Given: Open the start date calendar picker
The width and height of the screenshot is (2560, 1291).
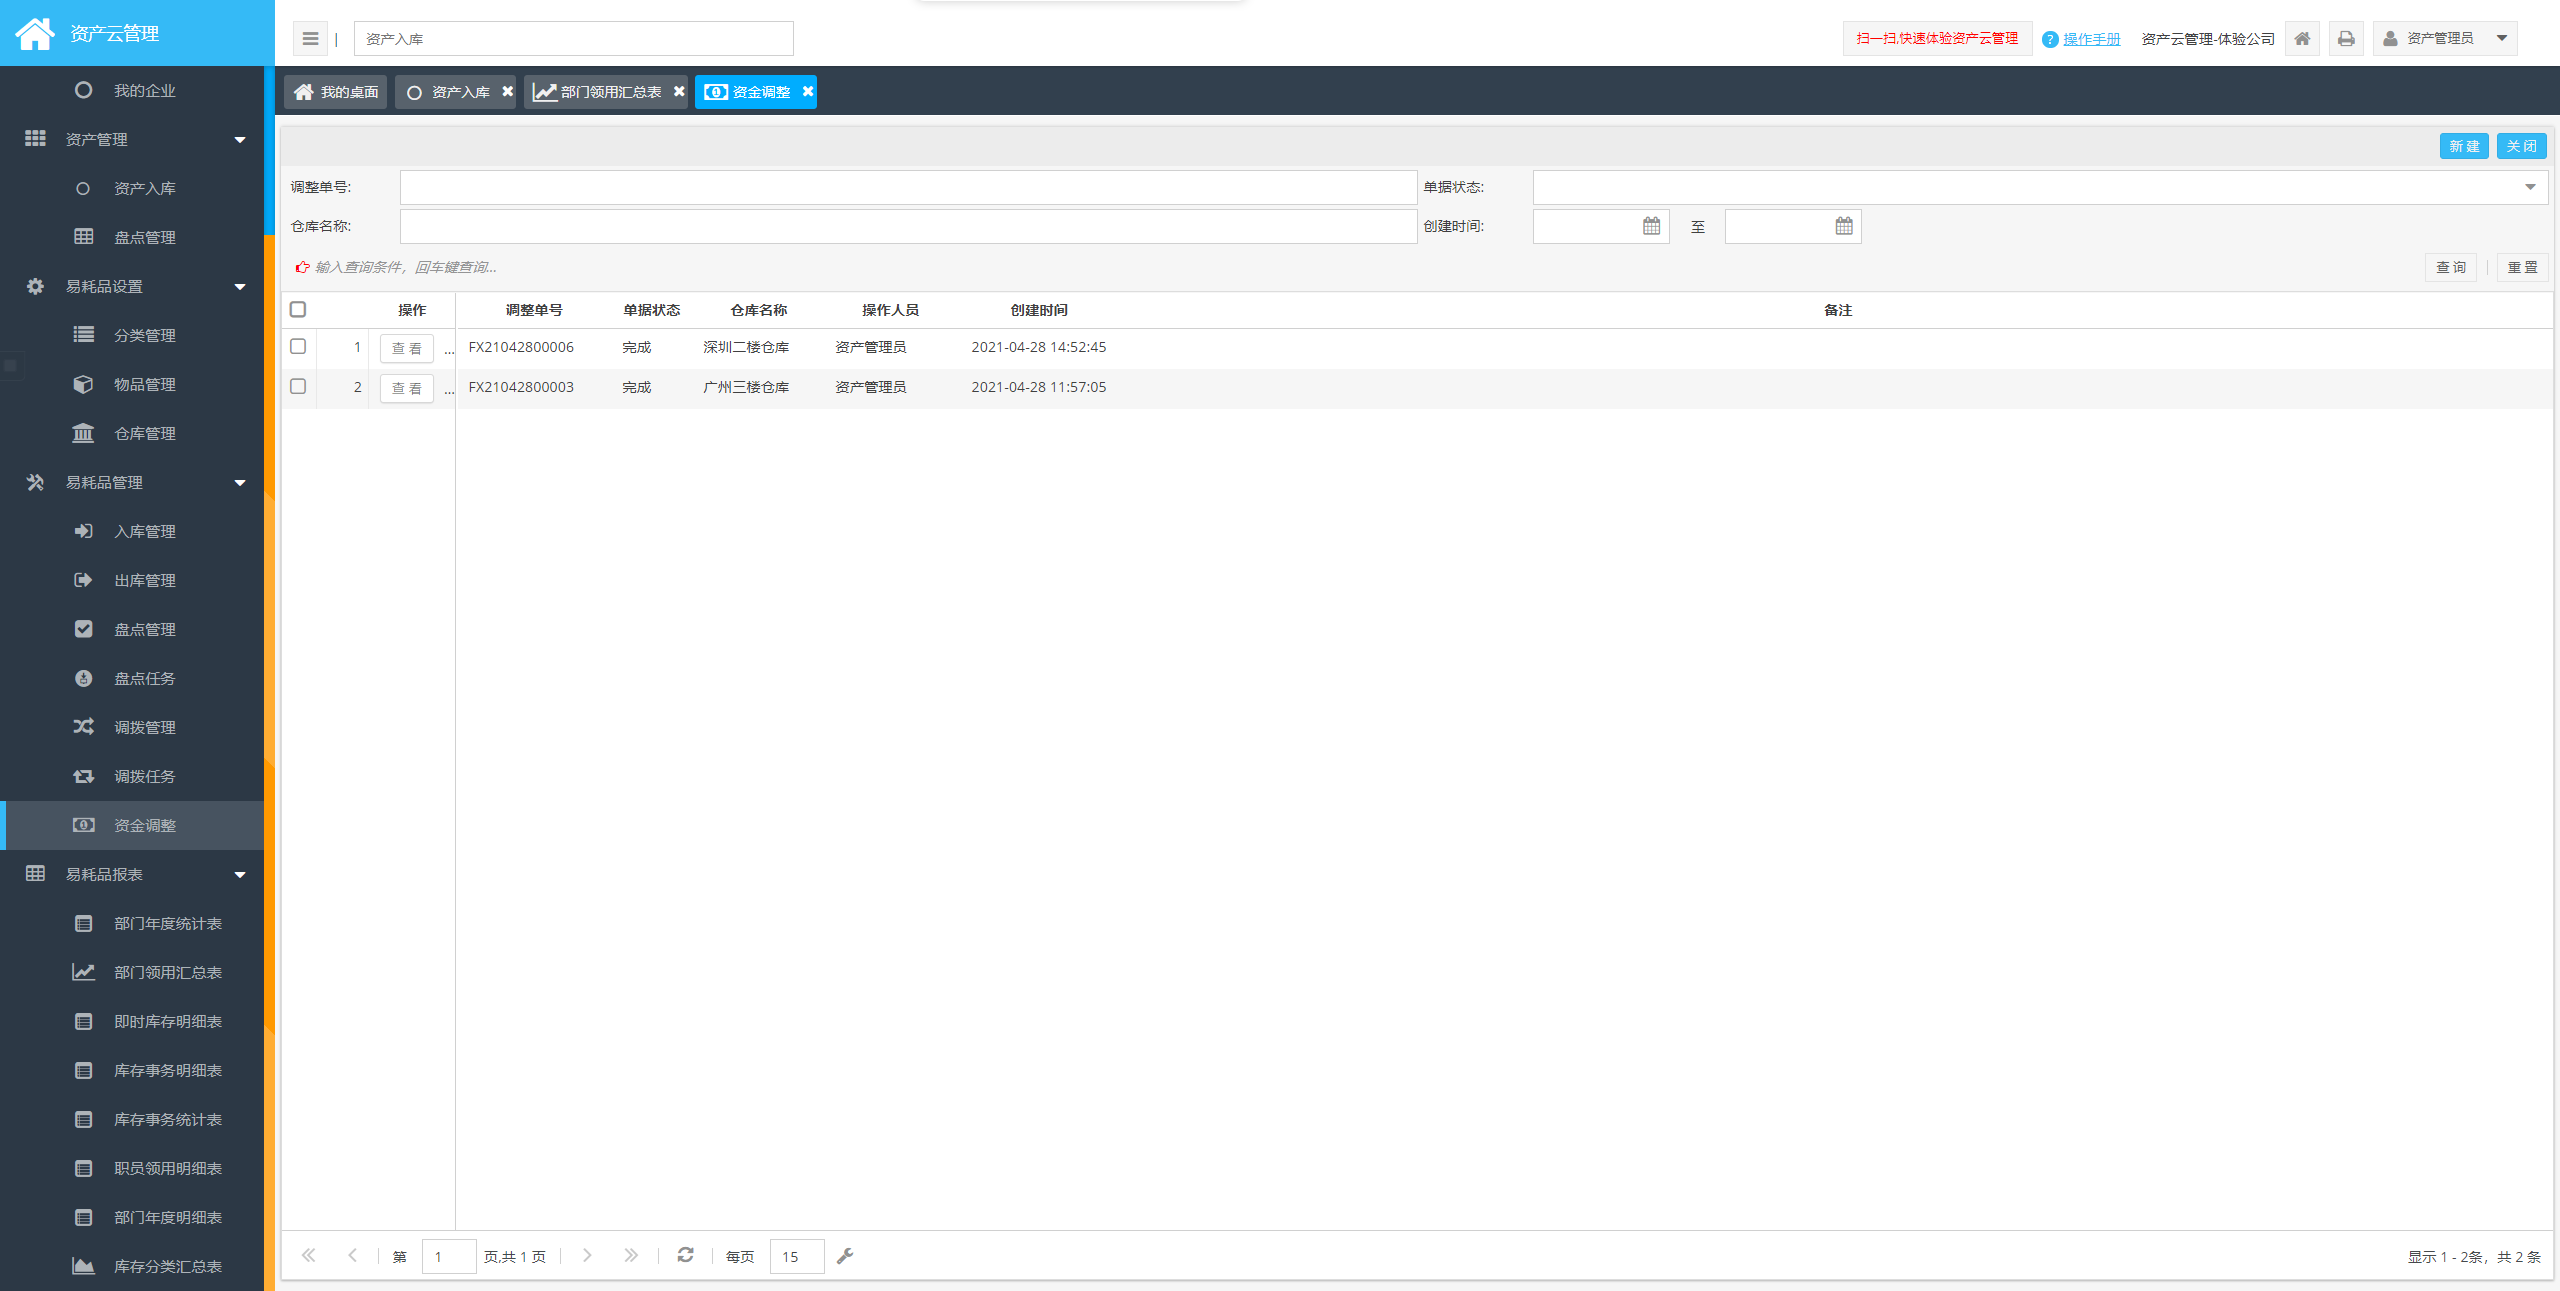Looking at the screenshot, I should (1651, 226).
